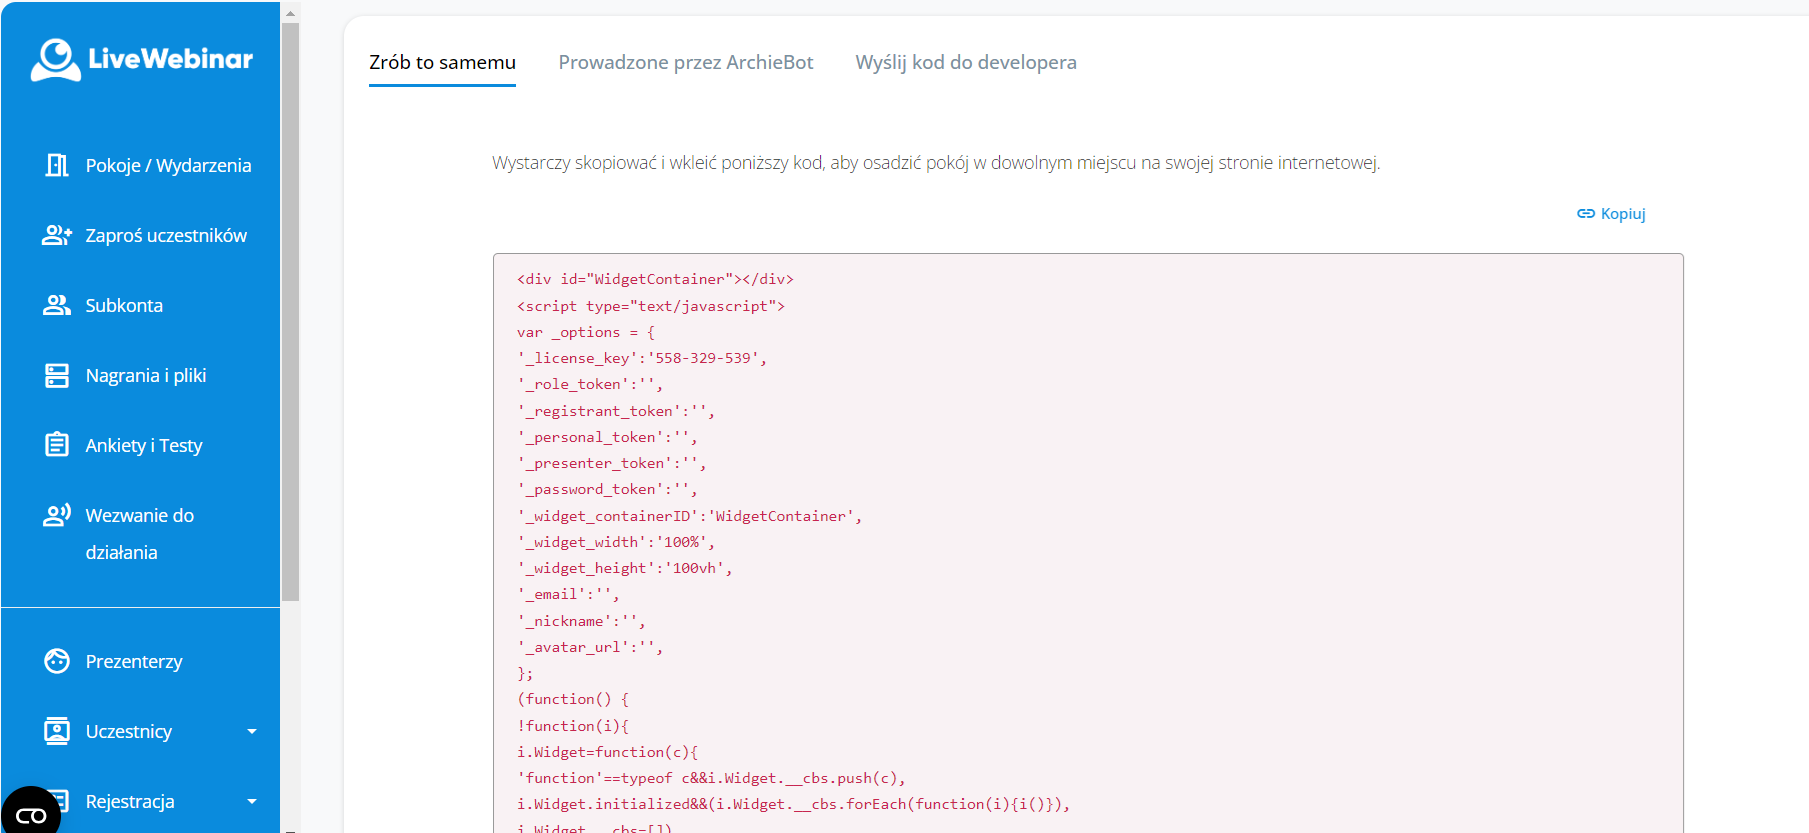Click the Wezwanie do działania speaker icon
The height and width of the screenshot is (833, 1809).
tap(57, 515)
